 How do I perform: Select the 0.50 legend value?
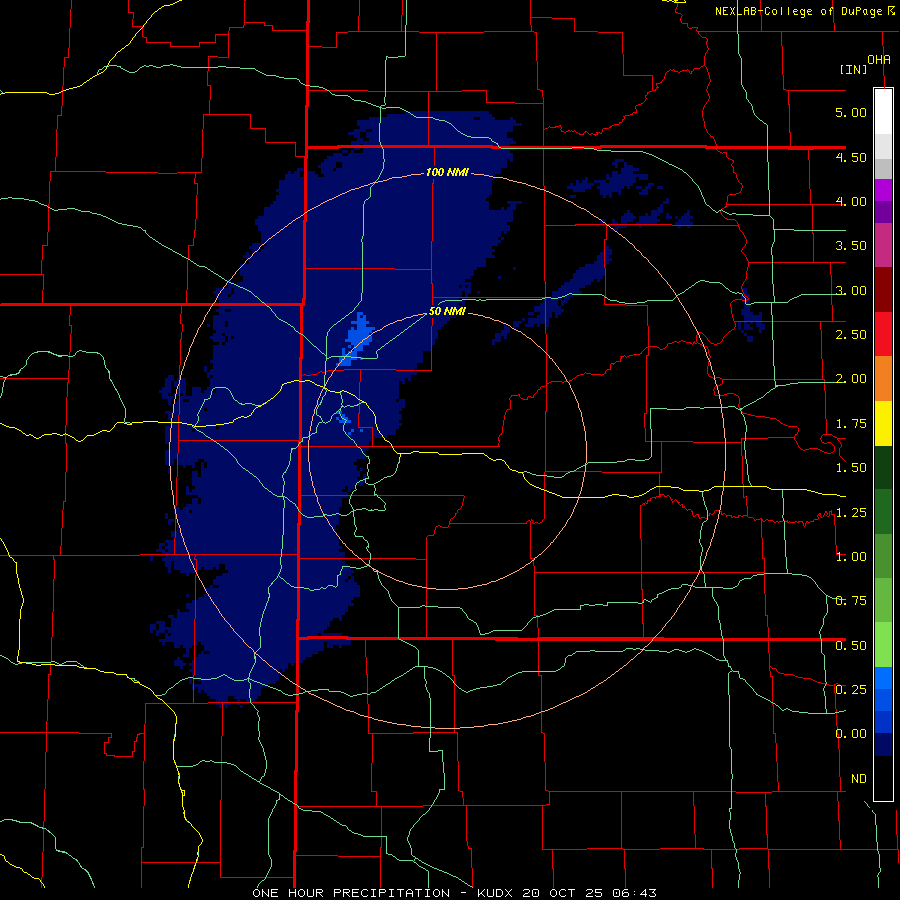(851, 646)
